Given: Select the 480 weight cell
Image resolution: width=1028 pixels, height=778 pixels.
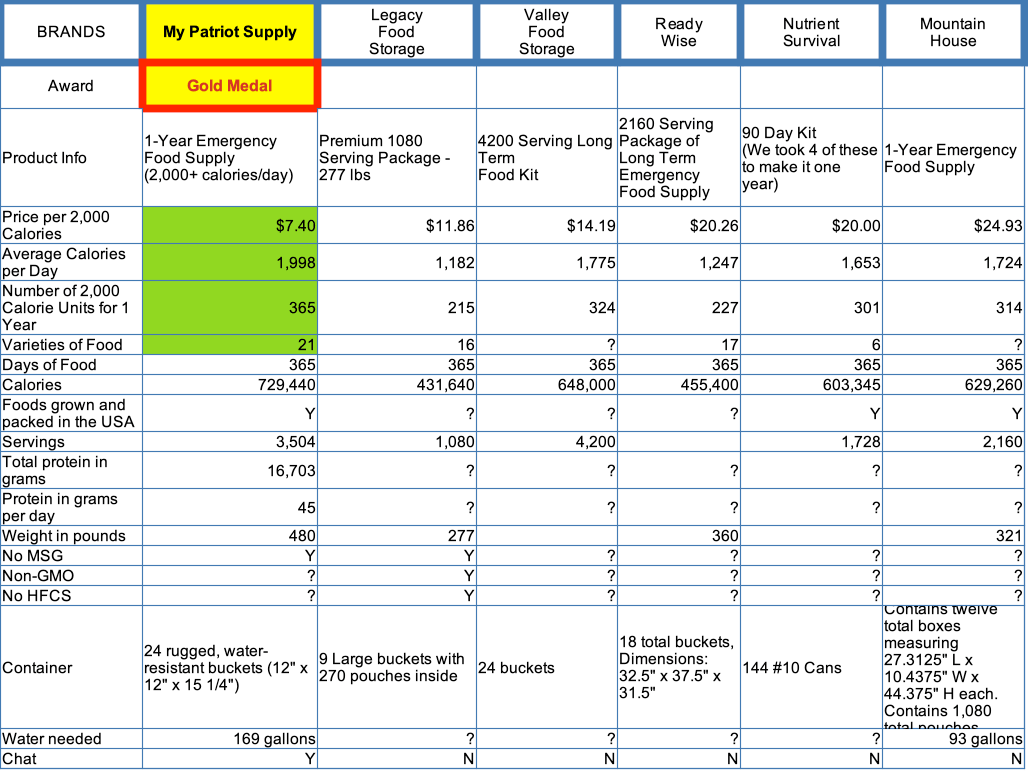Looking at the screenshot, I should (x=229, y=535).
